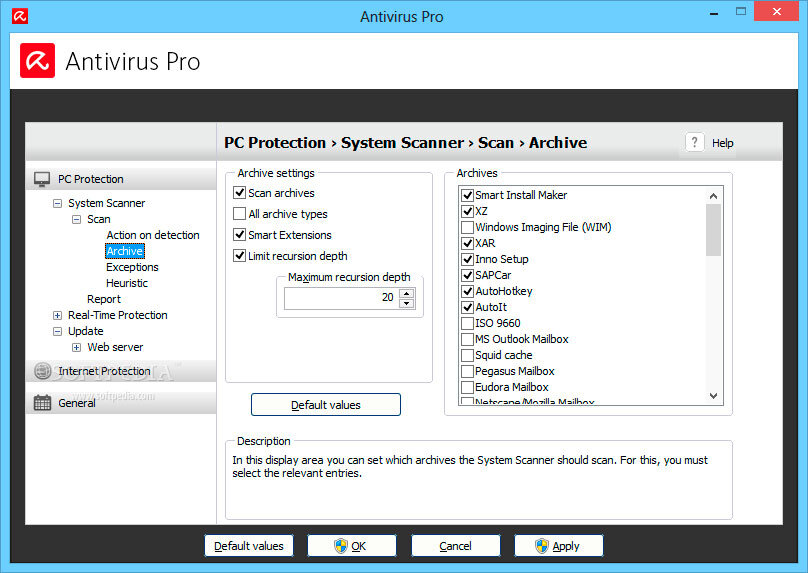Click the bottom Default values button

(x=249, y=546)
